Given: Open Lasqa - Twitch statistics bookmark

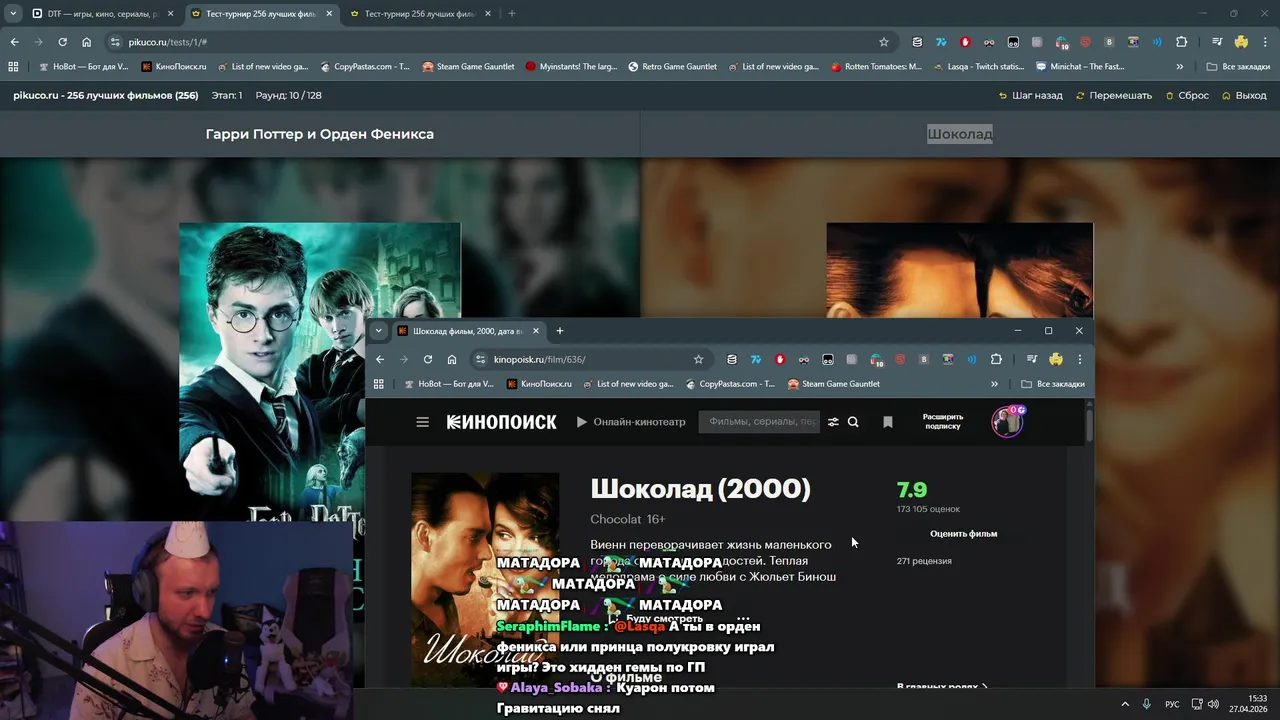Looking at the screenshot, I should pos(978,67).
